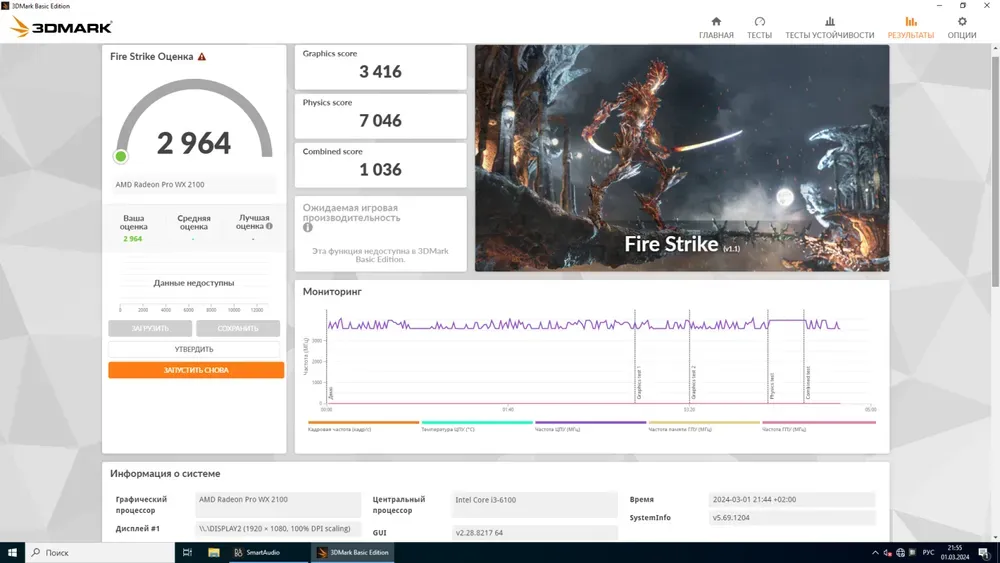1000x563 pixels.
Task: Toggle Кадровая частота orange legend series
Action: click(x=363, y=426)
